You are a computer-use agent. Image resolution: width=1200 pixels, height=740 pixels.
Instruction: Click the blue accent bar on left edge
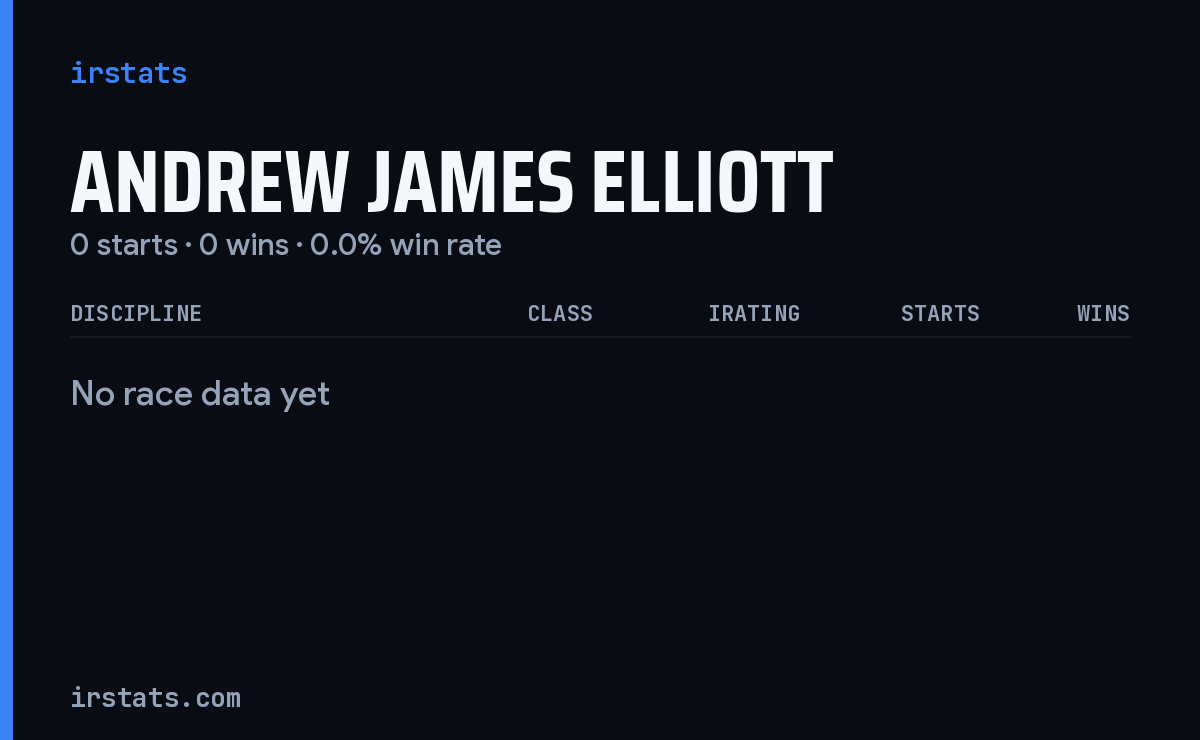(6, 370)
